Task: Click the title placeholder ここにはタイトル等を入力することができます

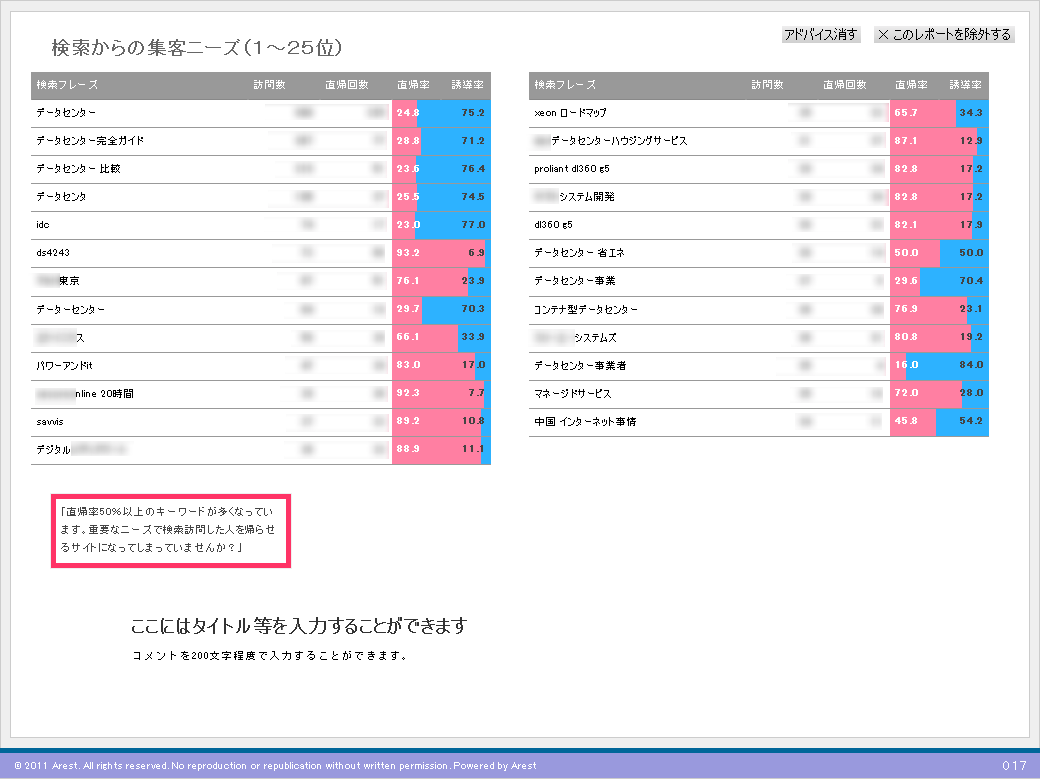Action: (x=299, y=627)
